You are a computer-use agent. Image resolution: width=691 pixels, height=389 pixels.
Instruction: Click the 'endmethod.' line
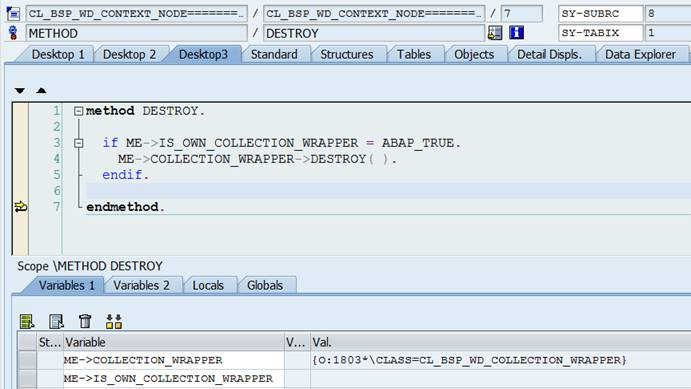[x=126, y=207]
